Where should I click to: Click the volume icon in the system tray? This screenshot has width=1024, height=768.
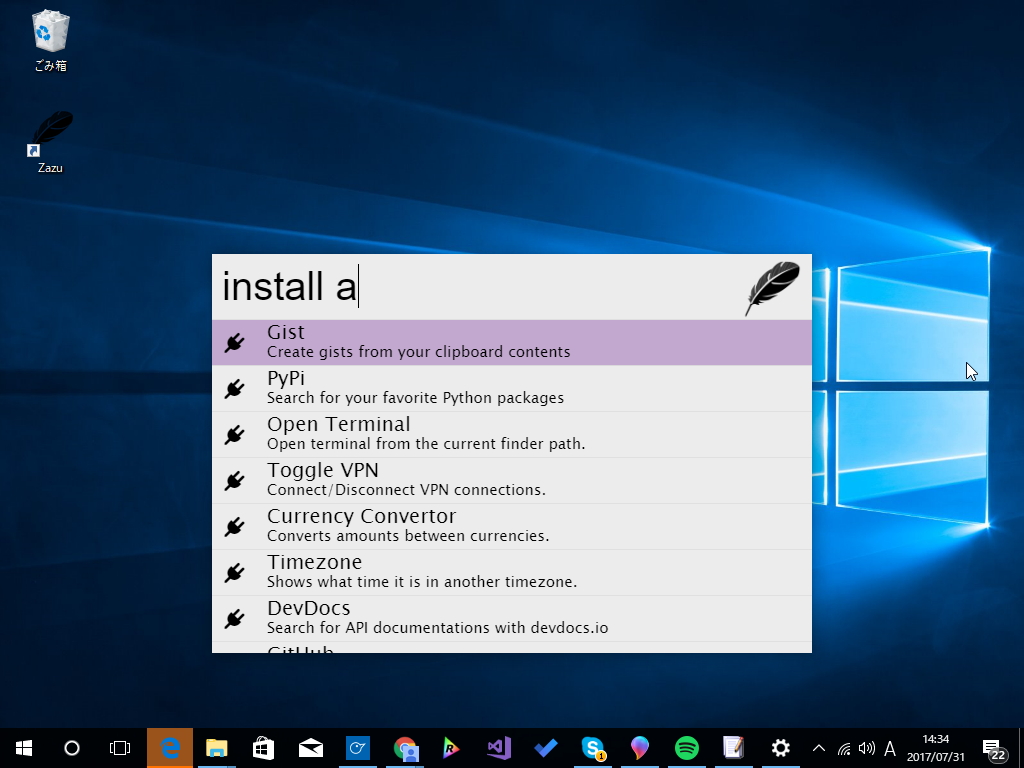click(x=866, y=747)
